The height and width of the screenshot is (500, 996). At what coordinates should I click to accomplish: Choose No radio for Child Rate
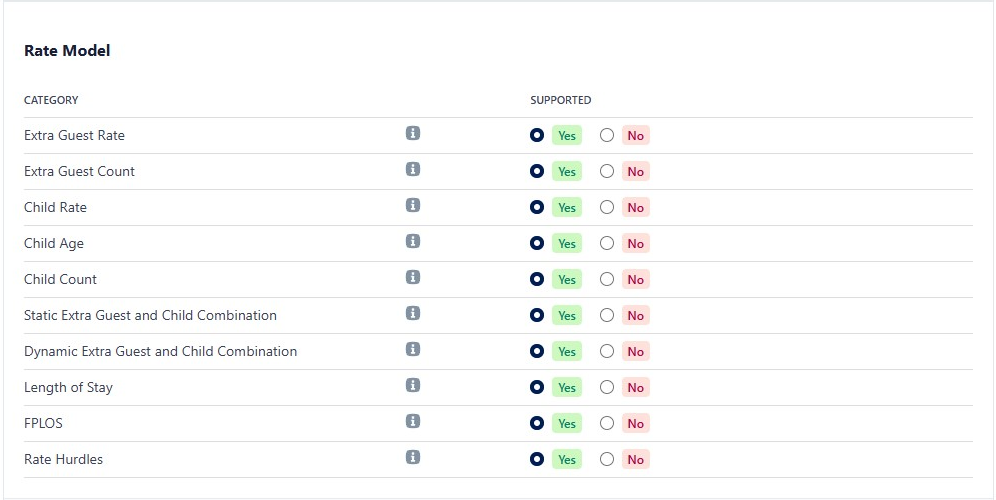[607, 207]
